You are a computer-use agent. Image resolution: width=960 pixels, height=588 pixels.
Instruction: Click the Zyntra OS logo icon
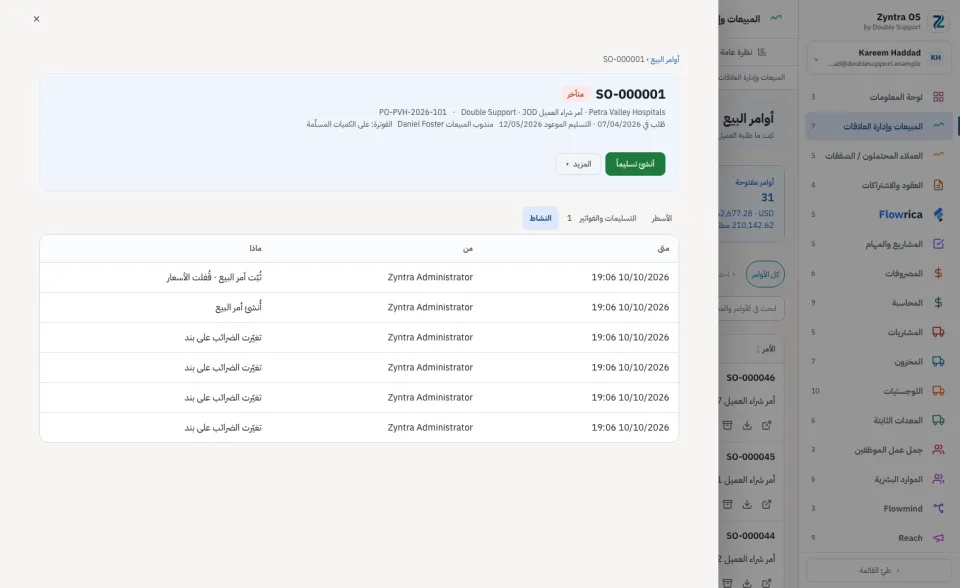938,21
